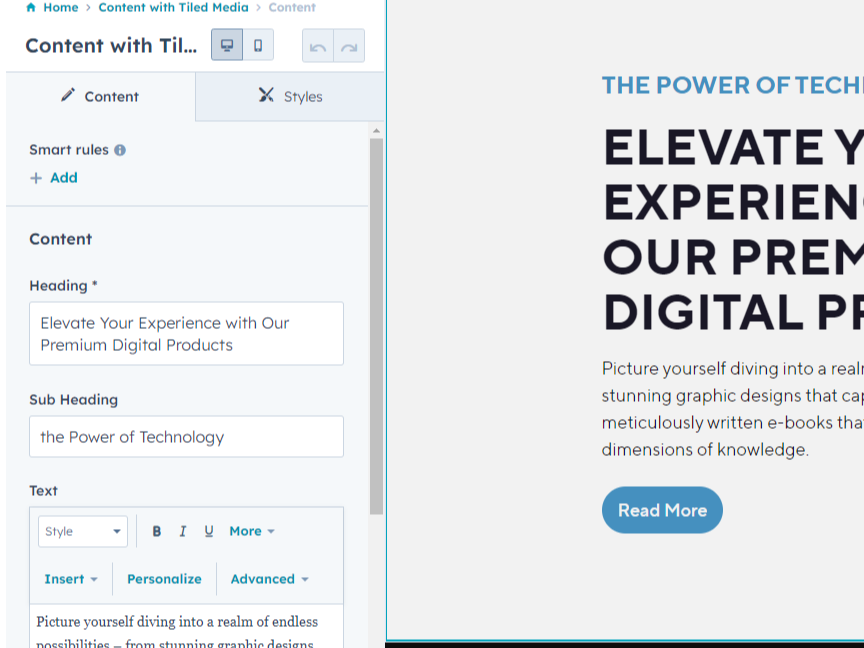Click the Home breadcrumb icon
Viewport: 864px width, 648px height.
[31, 8]
